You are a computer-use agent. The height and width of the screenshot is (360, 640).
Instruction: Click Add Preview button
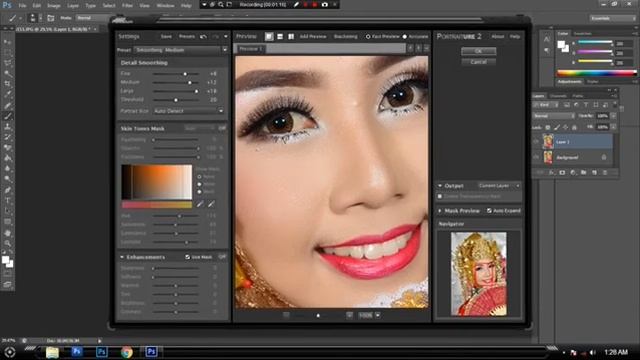313,37
